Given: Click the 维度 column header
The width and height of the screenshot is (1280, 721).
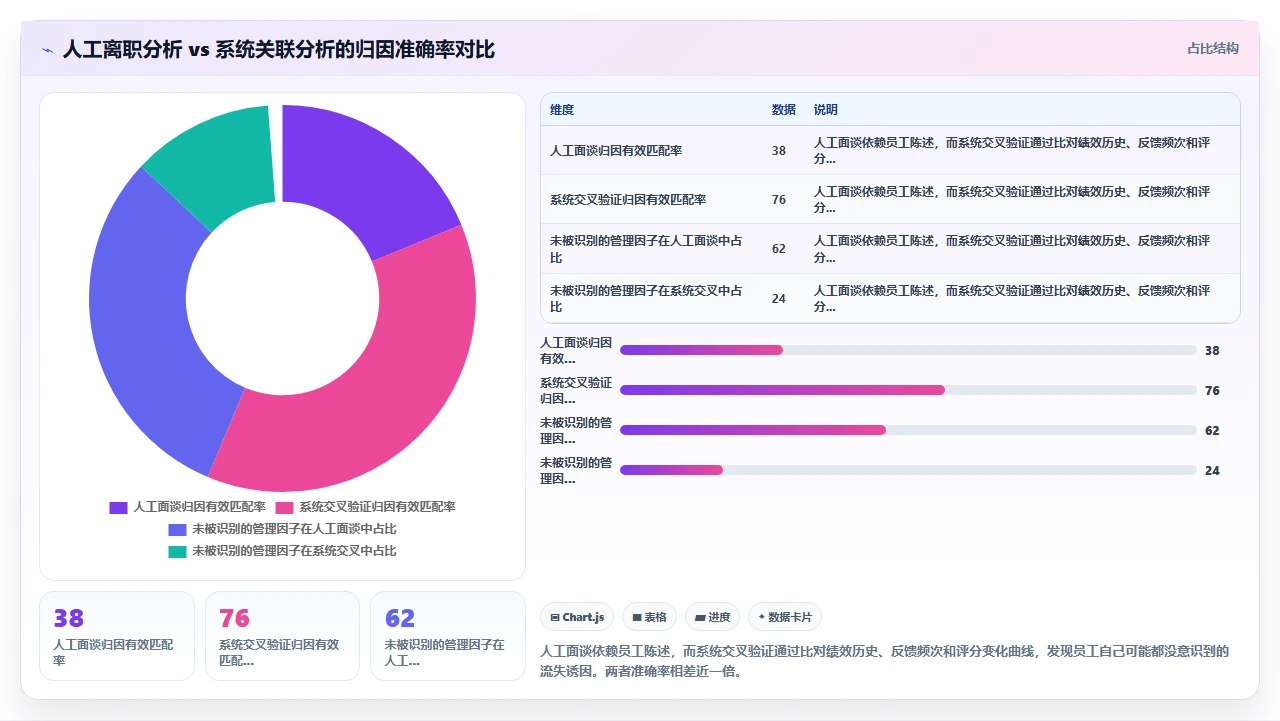Looking at the screenshot, I should pos(562,110).
